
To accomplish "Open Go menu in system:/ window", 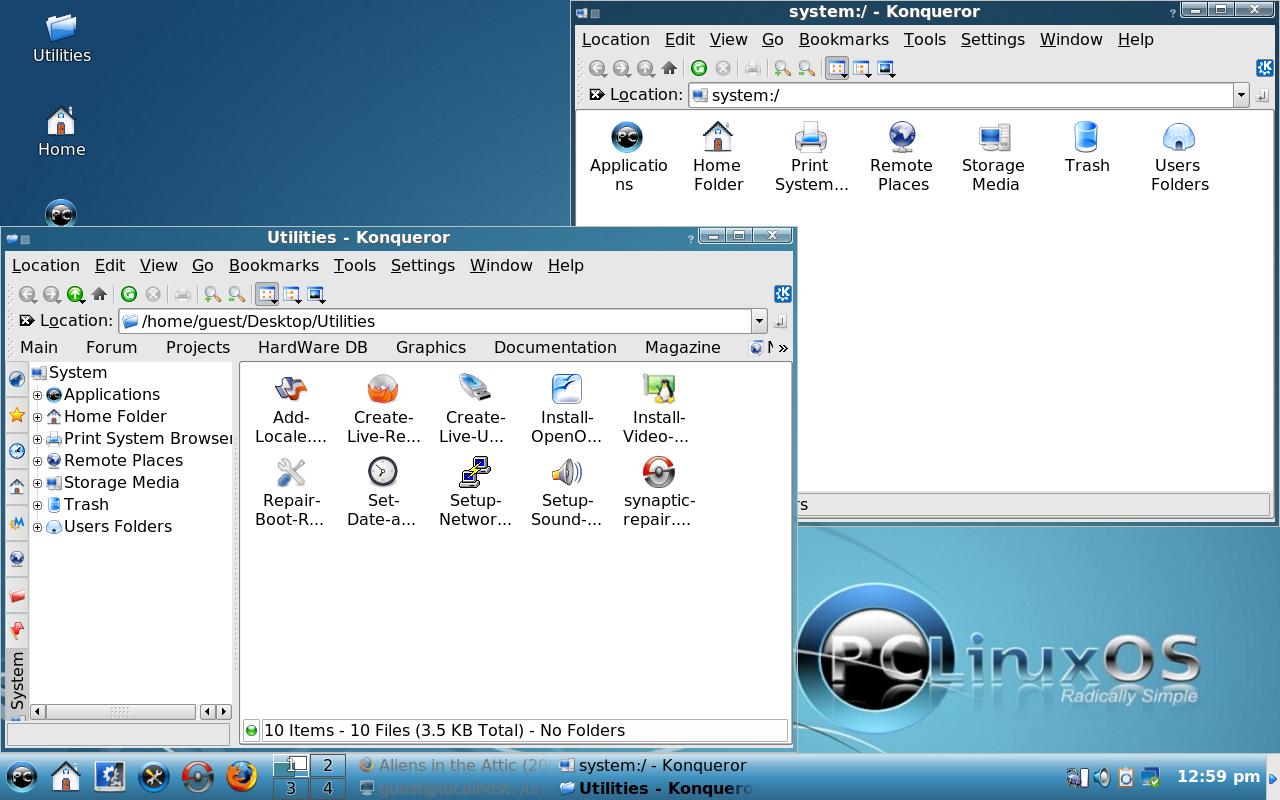I will pos(773,39).
